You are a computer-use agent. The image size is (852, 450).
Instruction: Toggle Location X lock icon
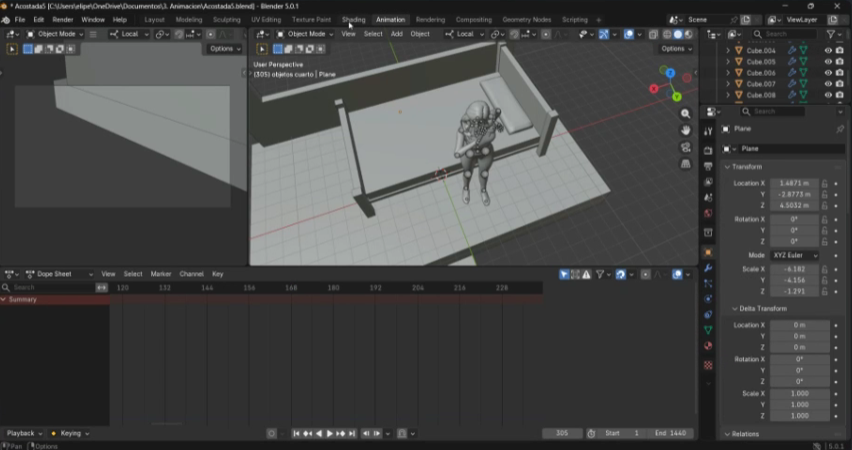(825, 184)
